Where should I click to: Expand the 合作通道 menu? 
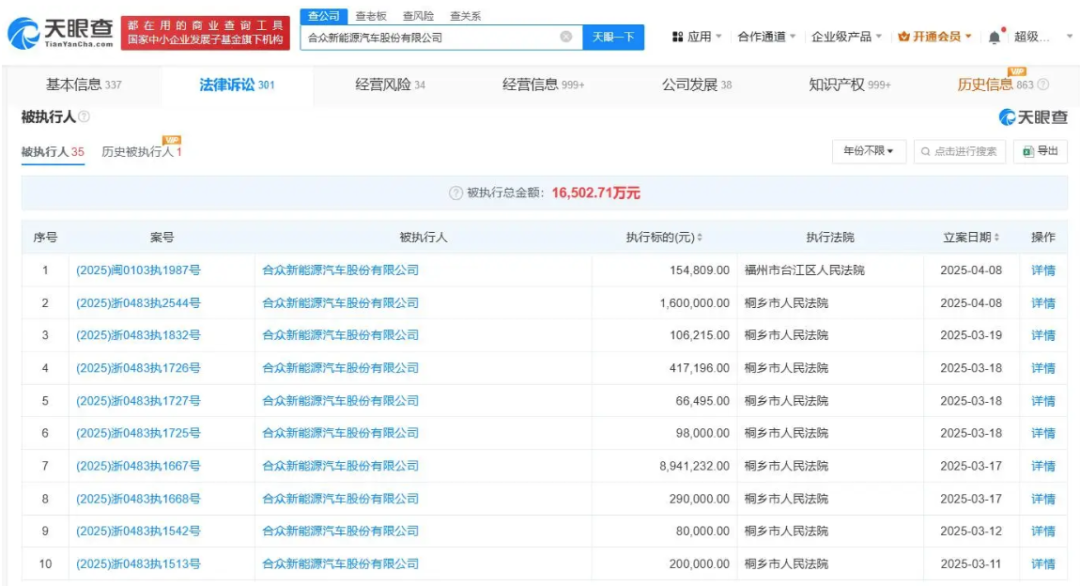click(x=766, y=36)
